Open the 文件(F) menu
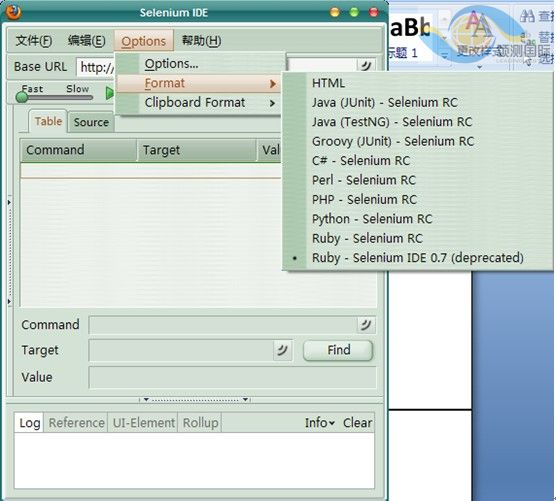This screenshot has height=501, width=556. point(34,41)
